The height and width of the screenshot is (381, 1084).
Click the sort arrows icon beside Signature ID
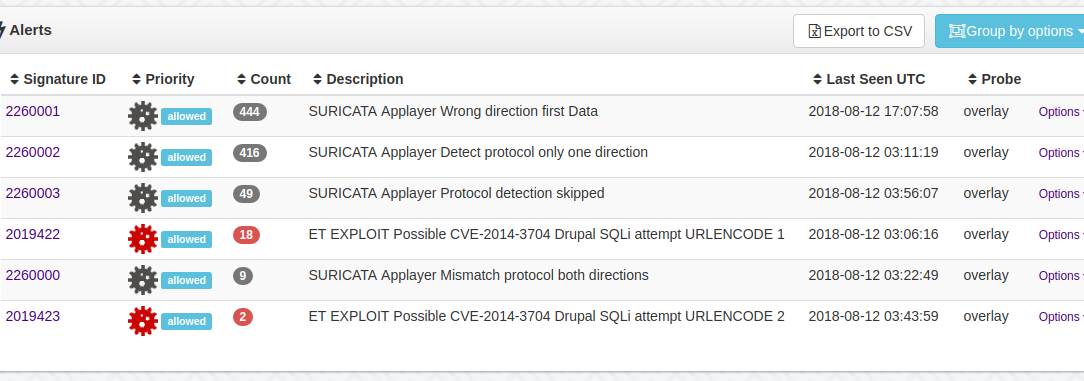15,80
